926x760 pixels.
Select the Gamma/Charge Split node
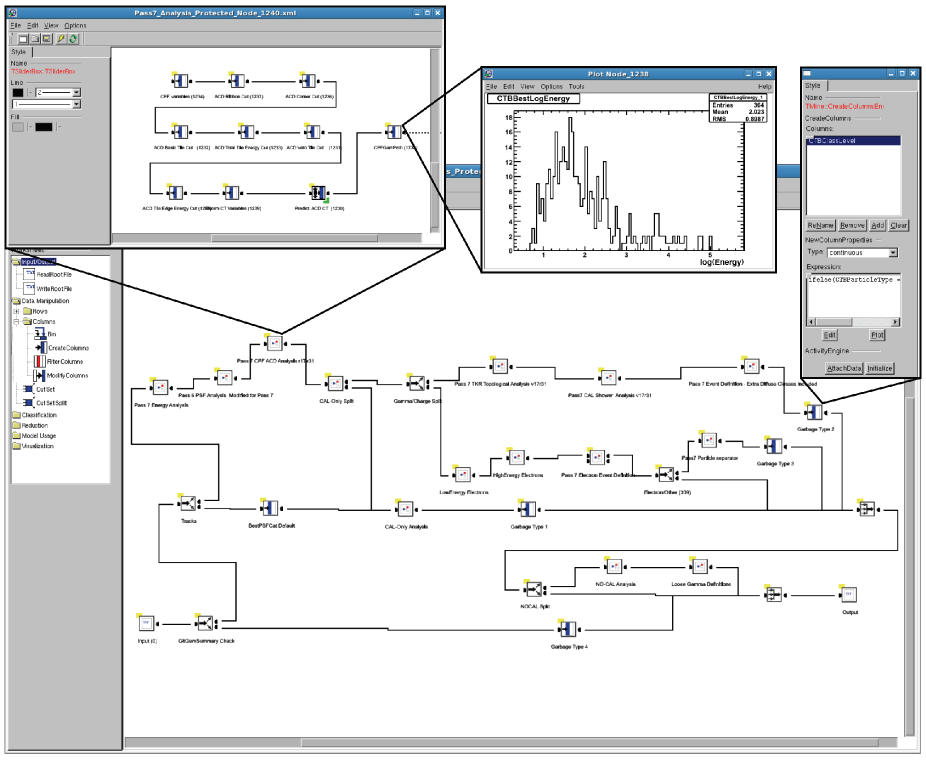coord(416,384)
